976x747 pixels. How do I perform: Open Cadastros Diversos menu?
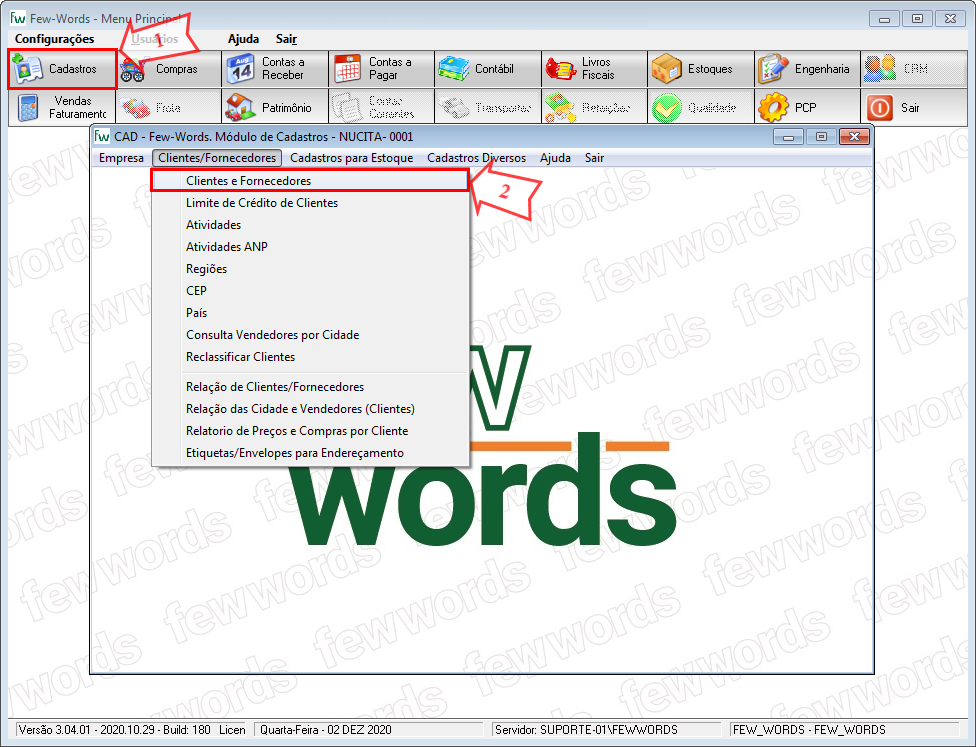coord(476,158)
